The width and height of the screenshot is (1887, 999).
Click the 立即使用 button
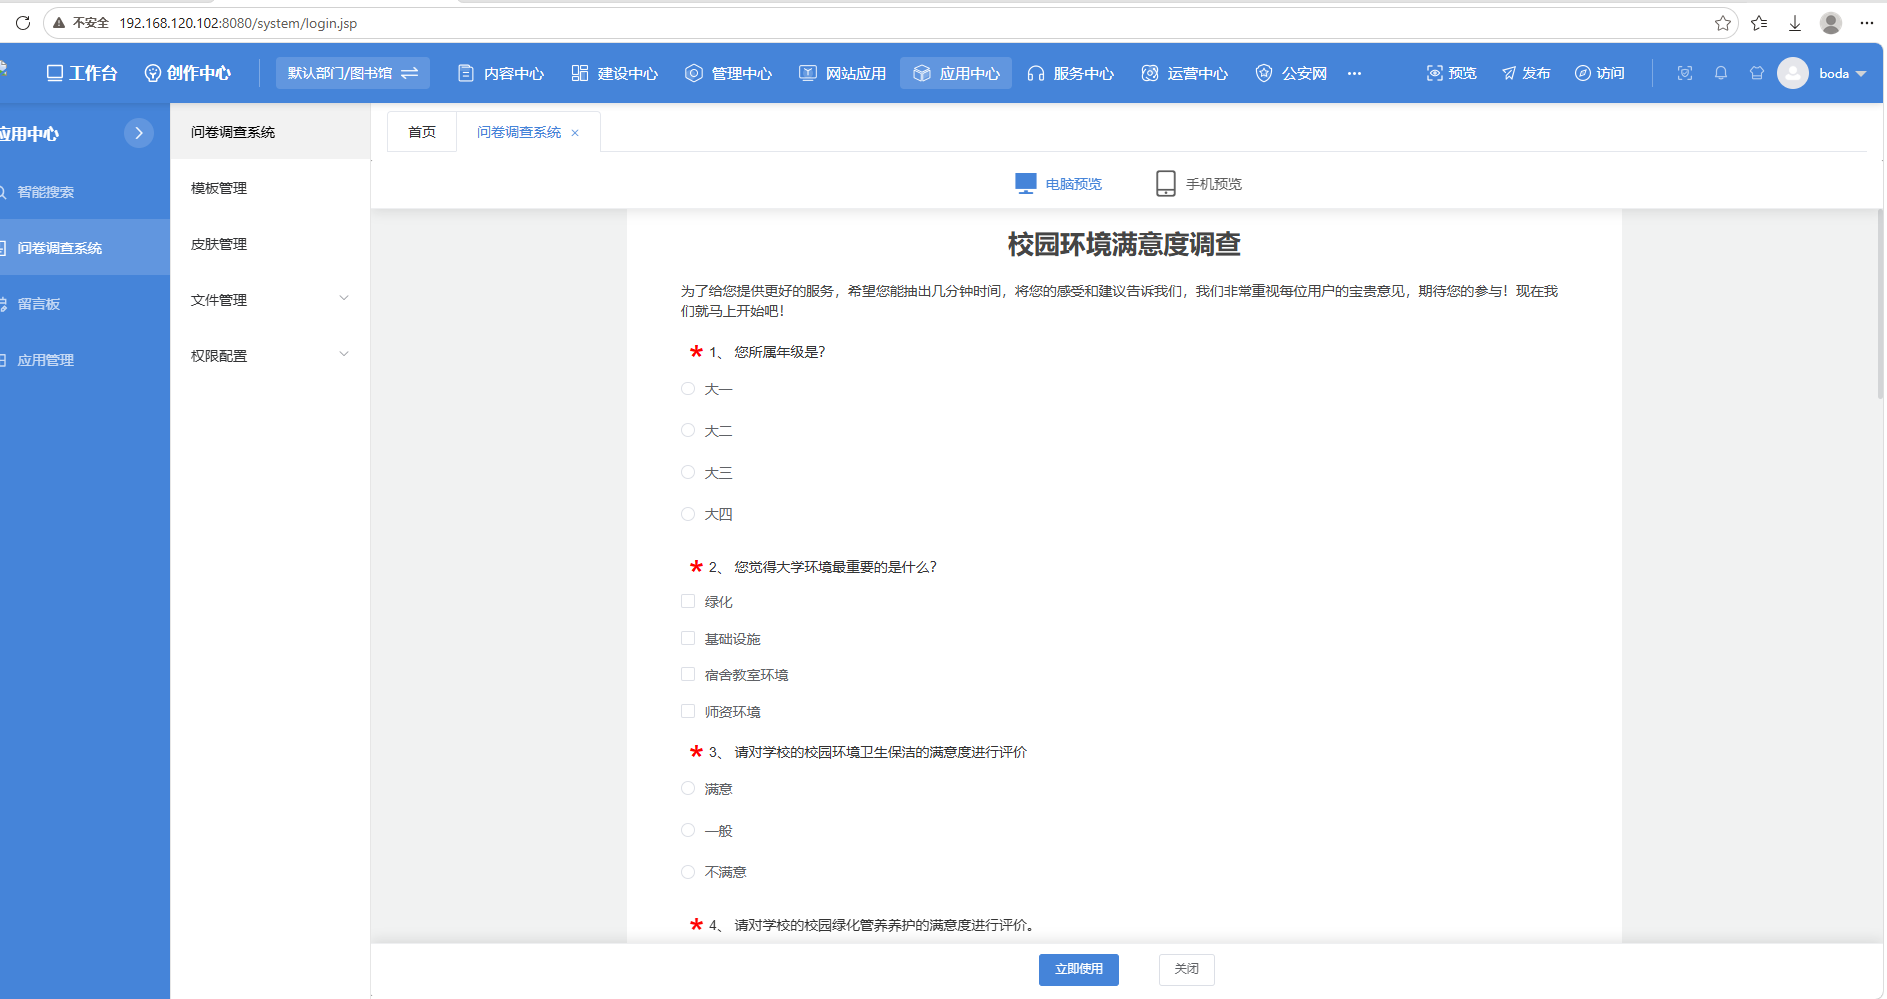(1079, 969)
